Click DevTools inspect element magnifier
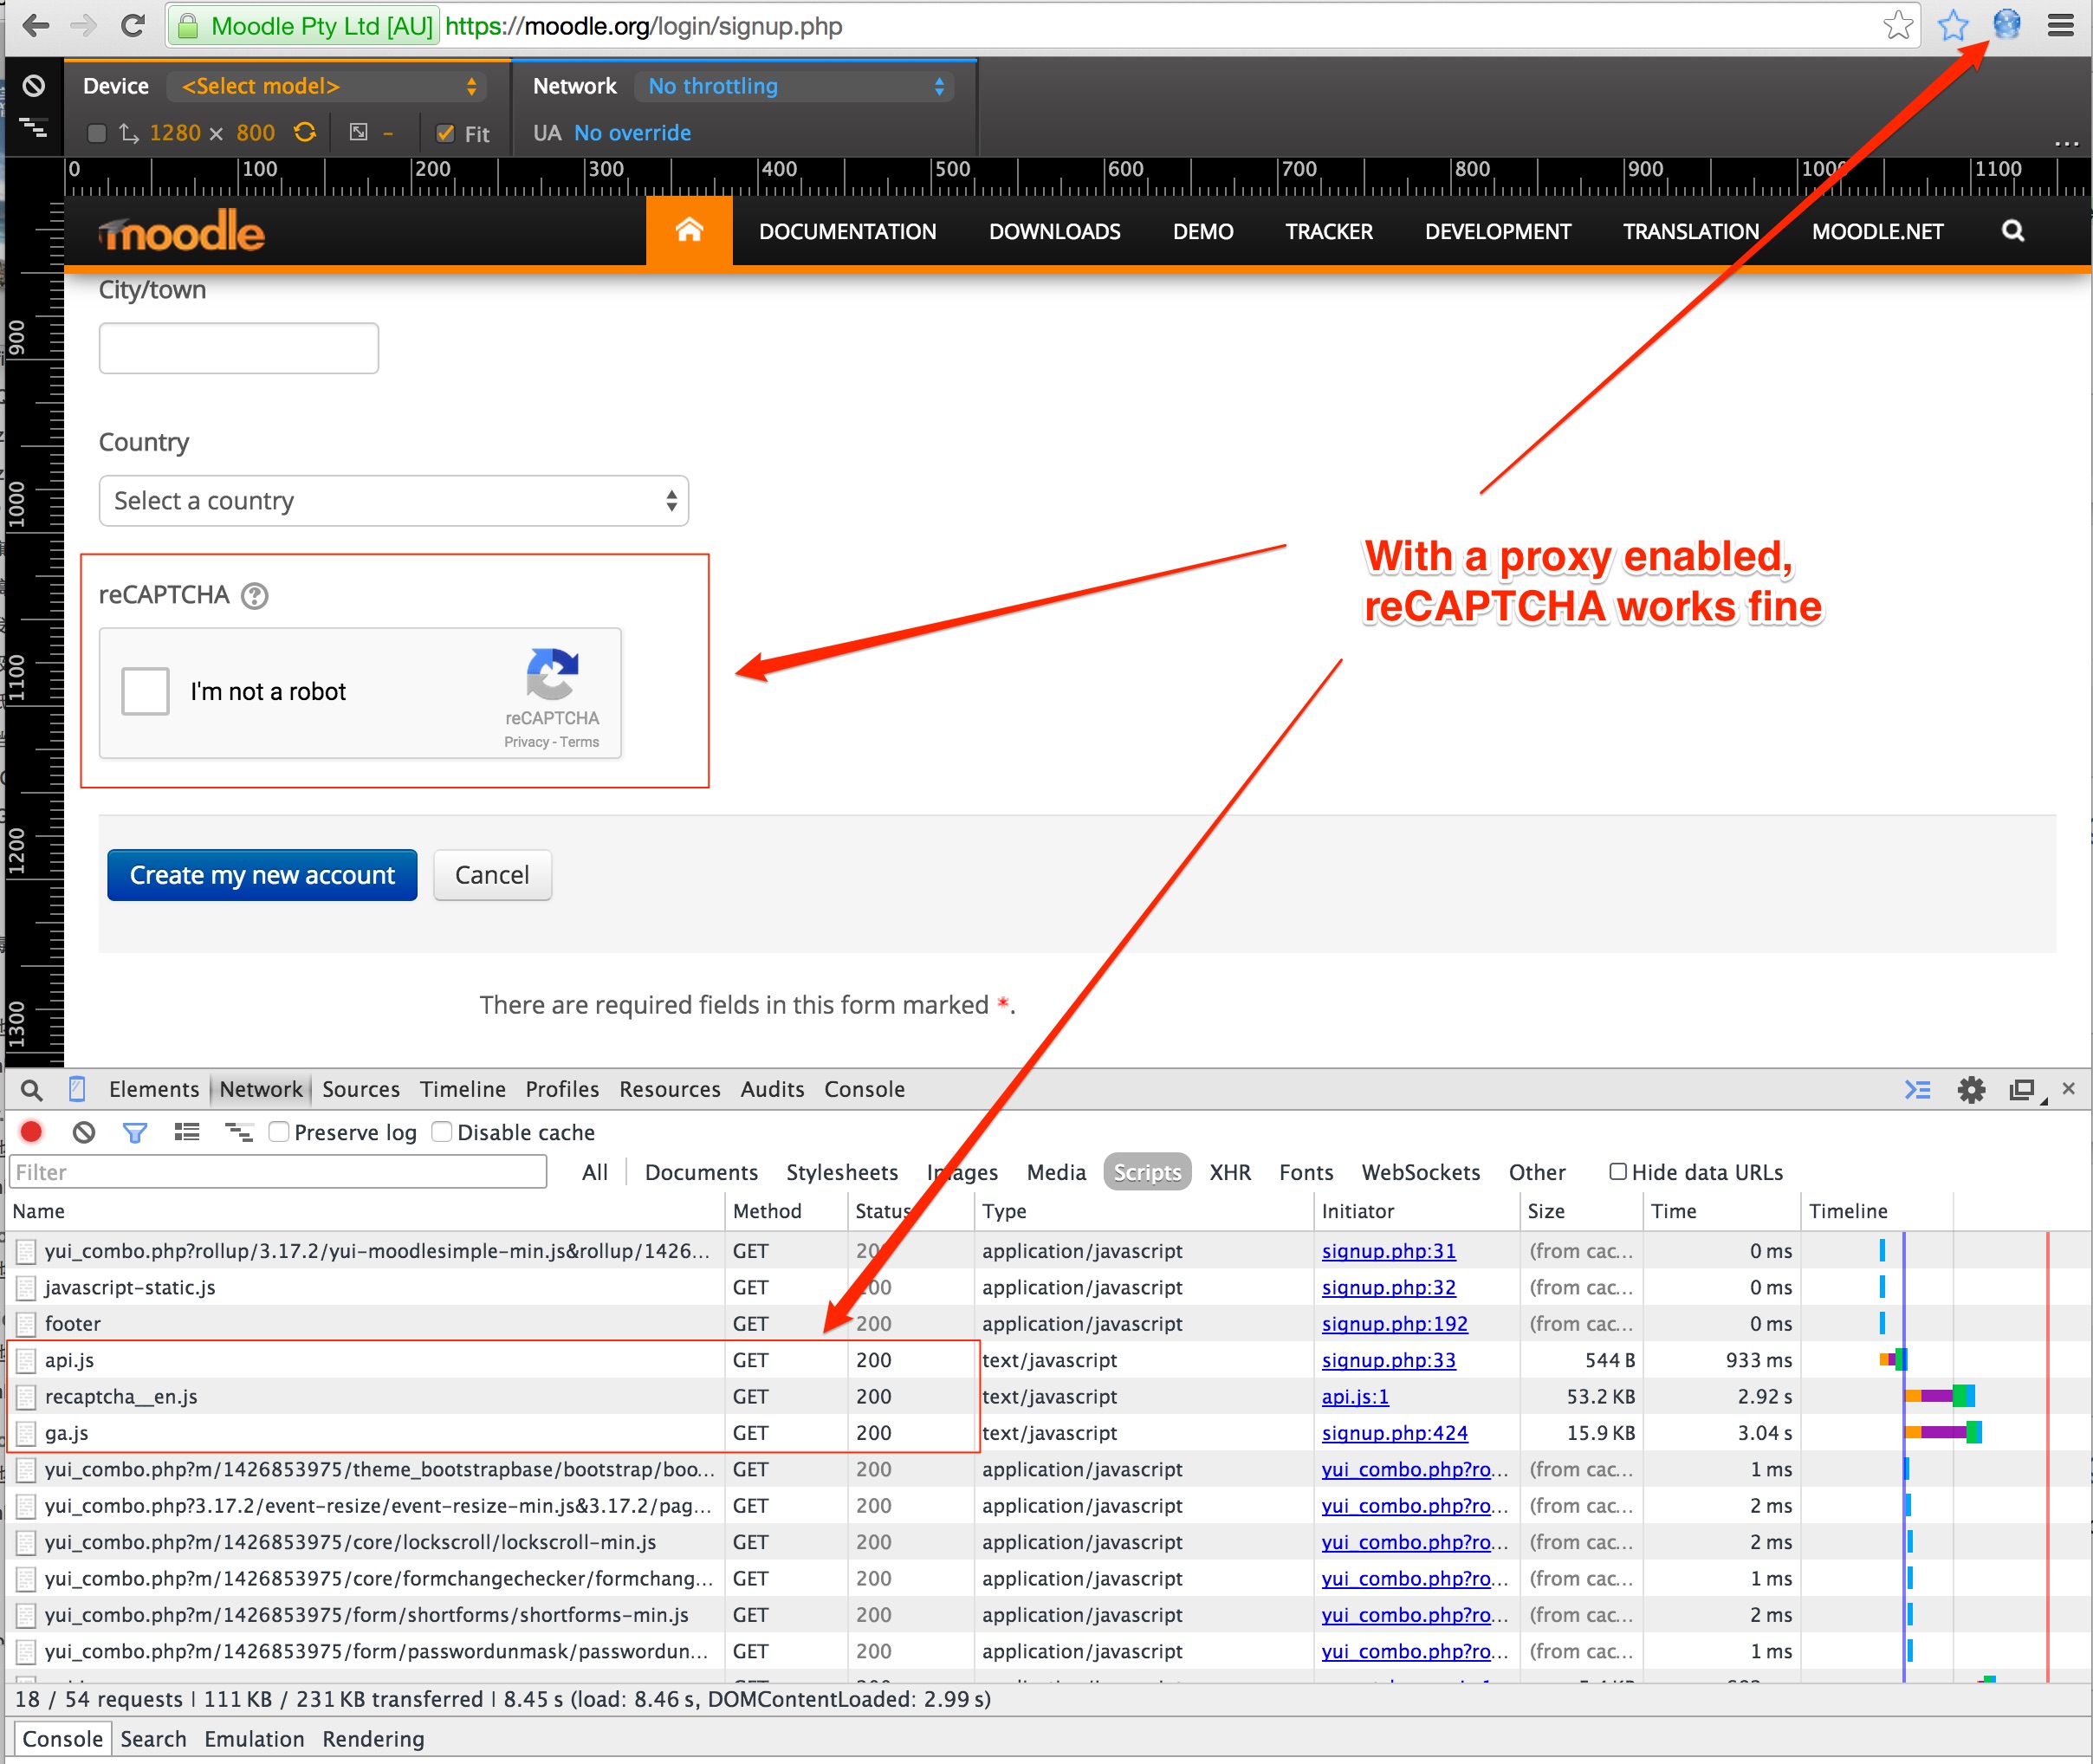Viewport: 2093px width, 1764px height. (32, 1090)
